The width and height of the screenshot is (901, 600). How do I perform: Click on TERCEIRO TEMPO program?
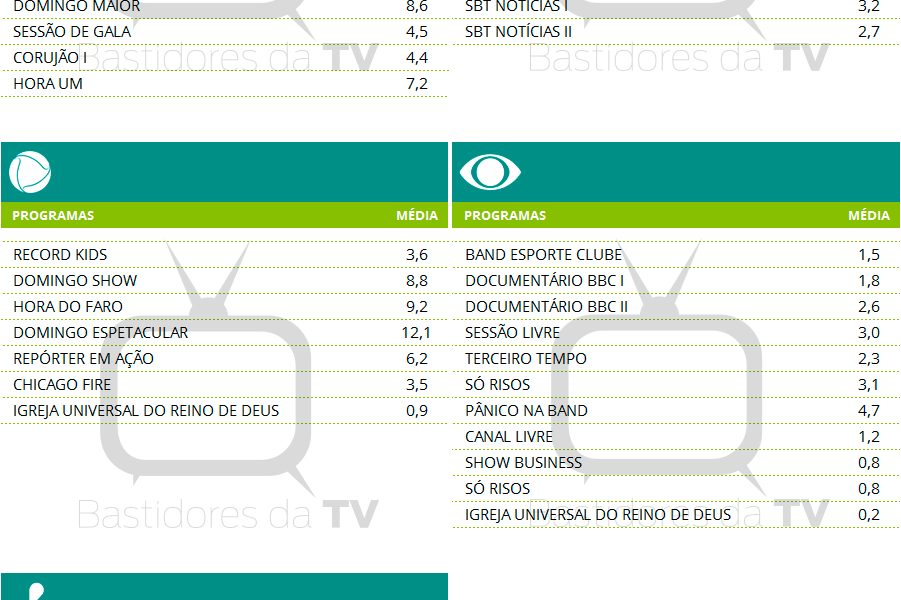[x=526, y=358]
